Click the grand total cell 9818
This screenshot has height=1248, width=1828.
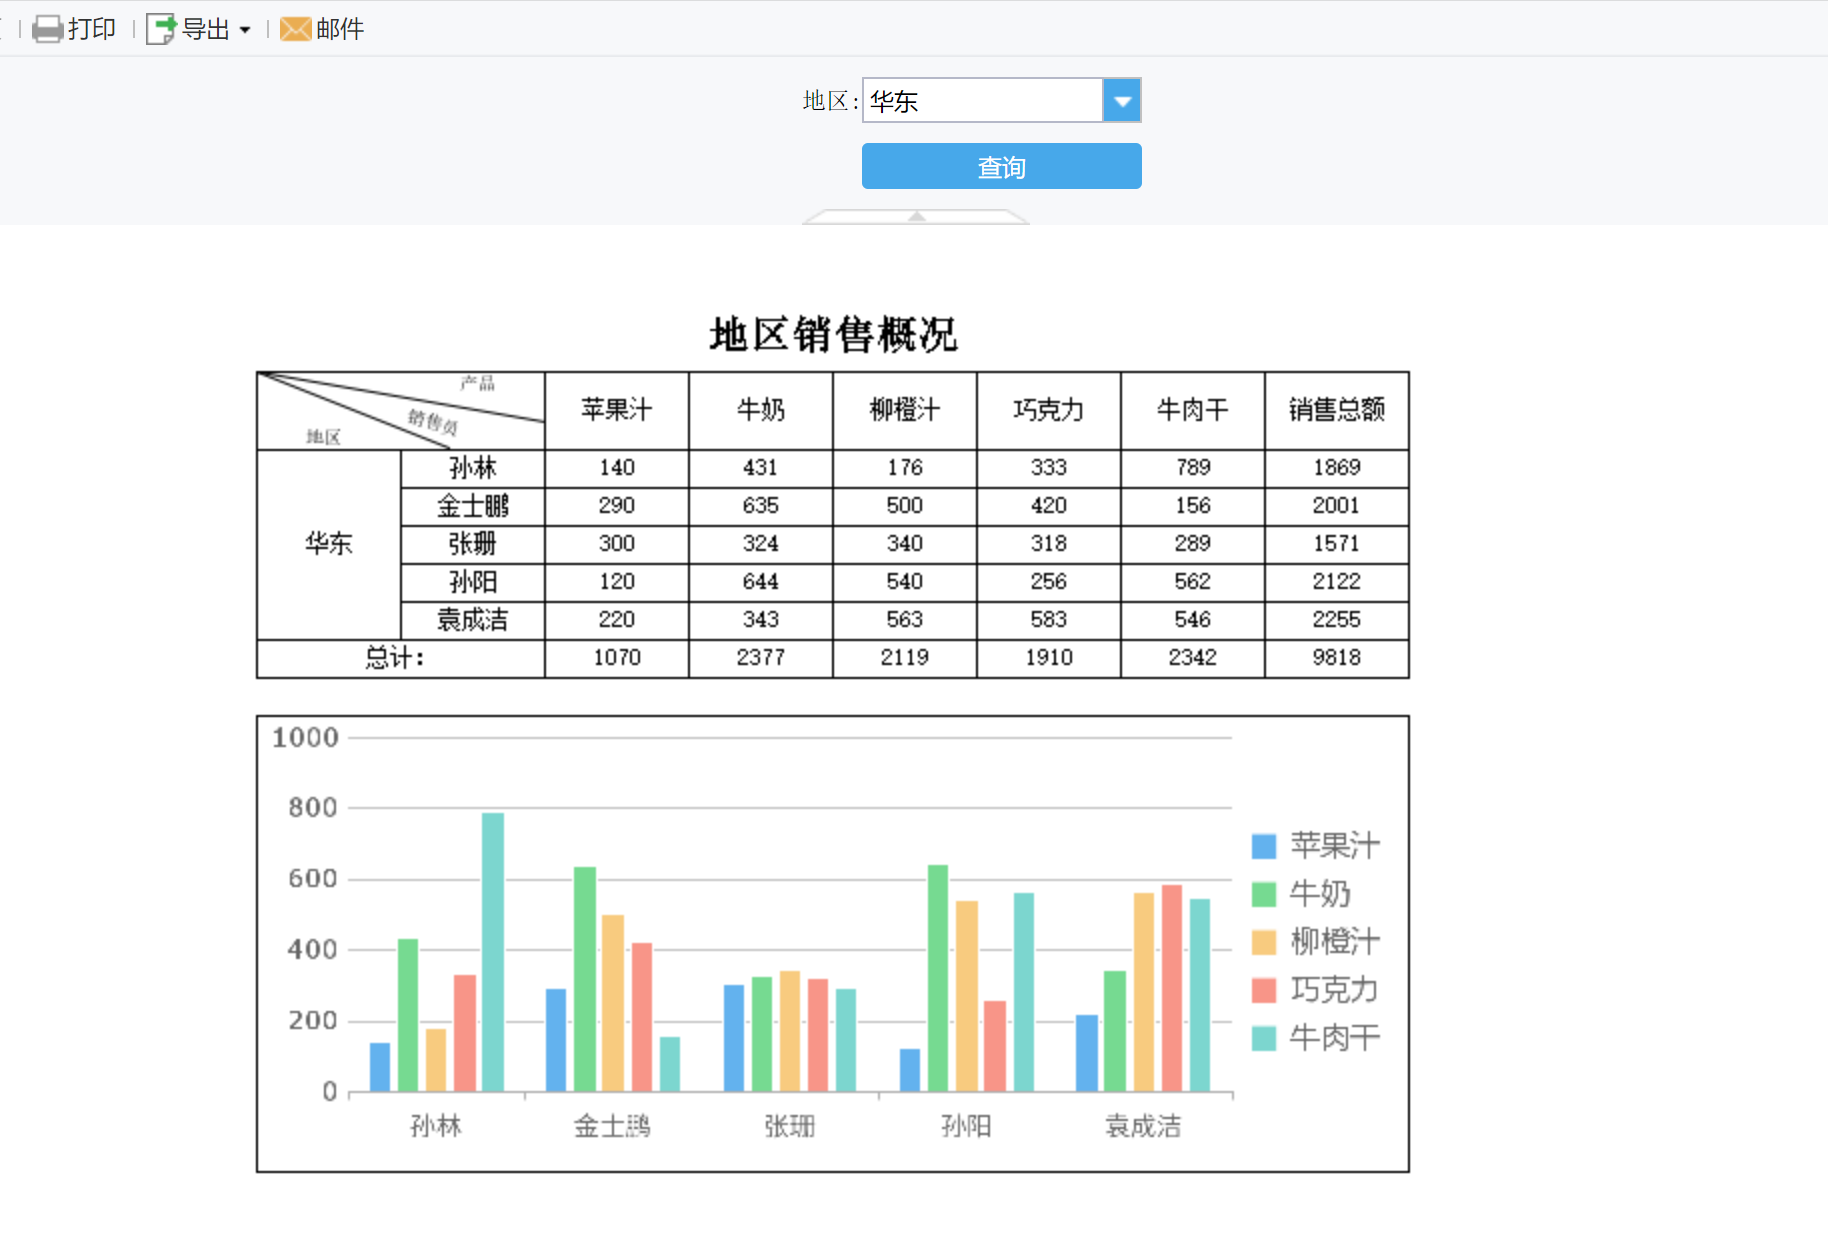click(1337, 659)
